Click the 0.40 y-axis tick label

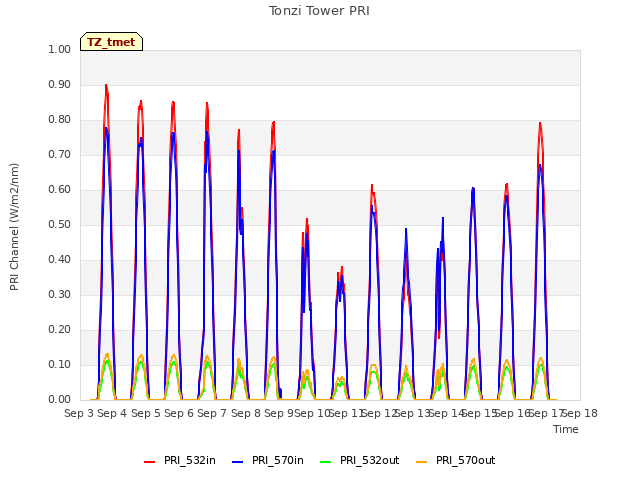coord(60,260)
